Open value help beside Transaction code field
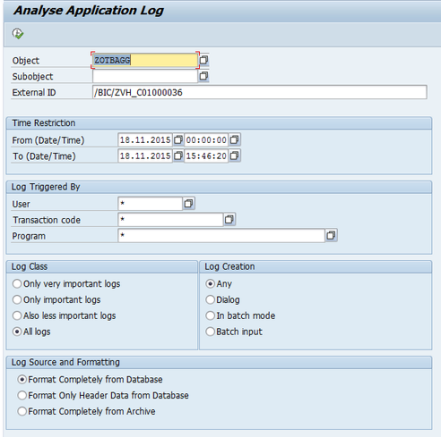 [x=229, y=219]
